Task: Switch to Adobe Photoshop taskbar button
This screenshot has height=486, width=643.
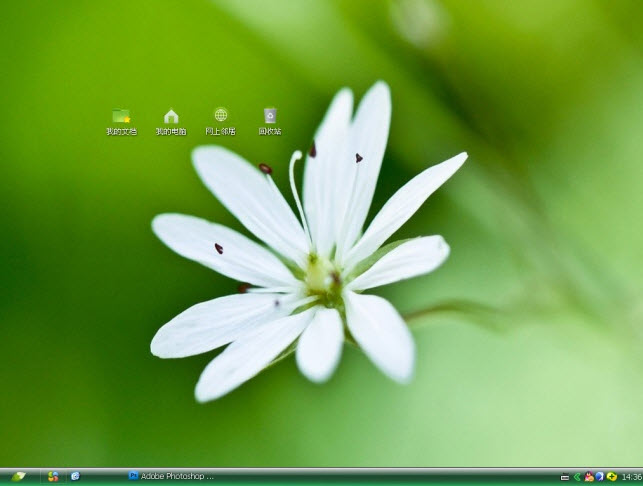Action: [171, 476]
